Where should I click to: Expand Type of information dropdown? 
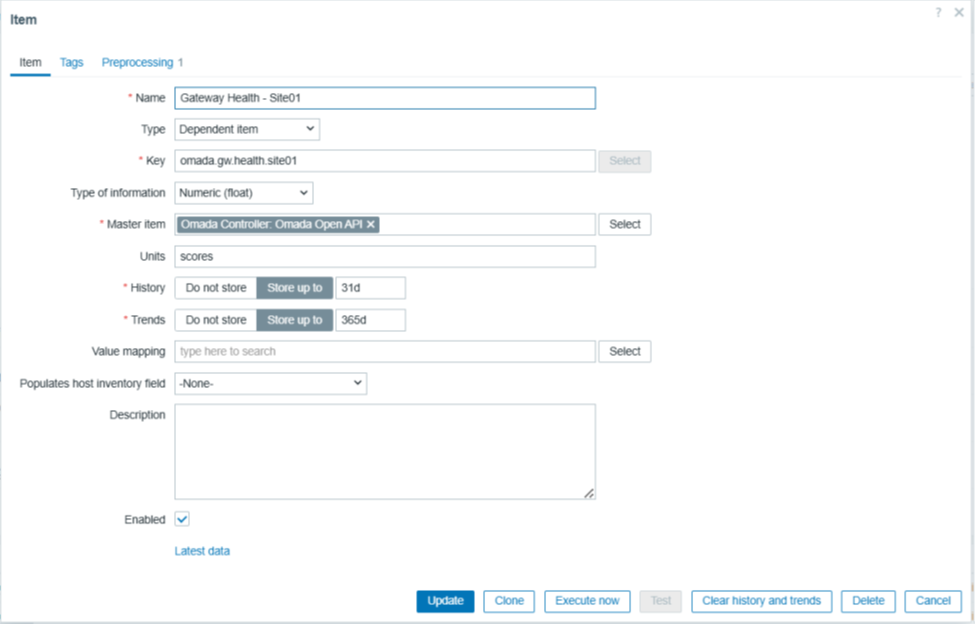[x=243, y=193]
